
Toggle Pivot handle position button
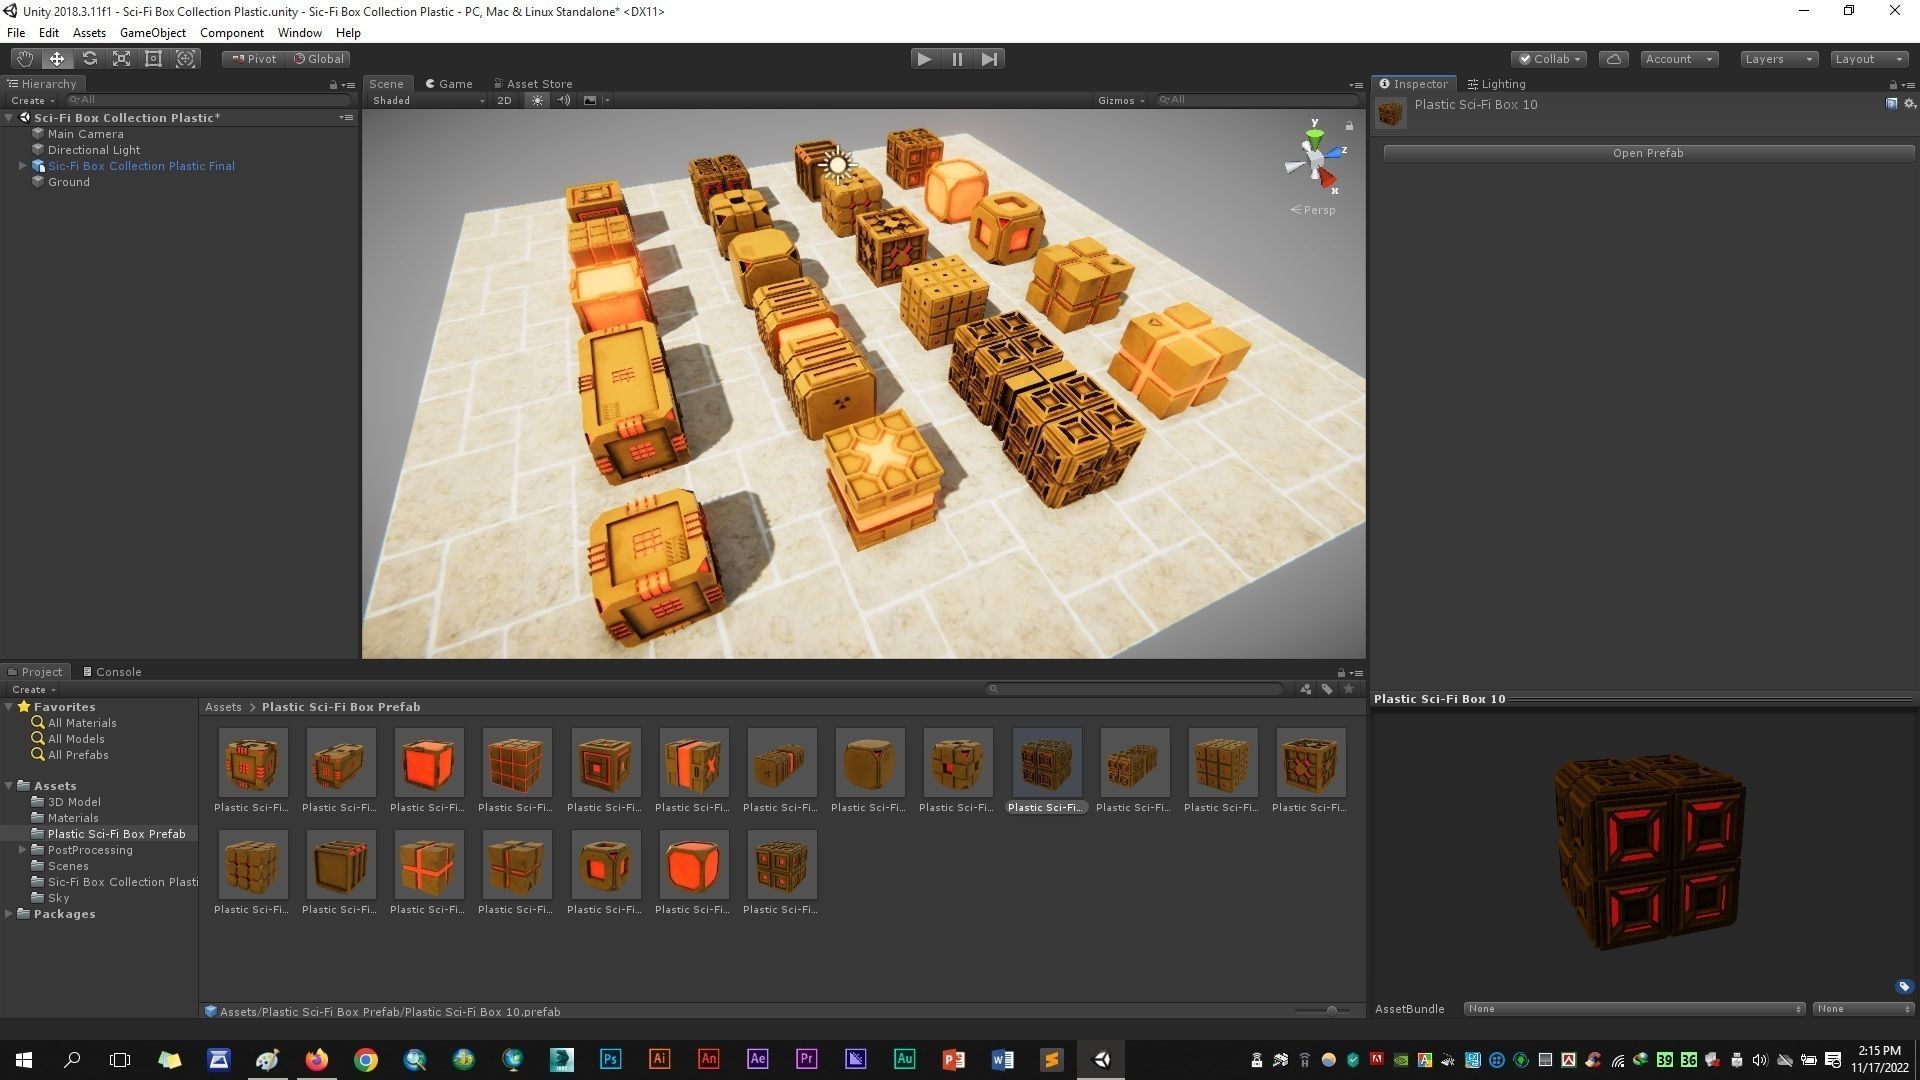coord(254,59)
